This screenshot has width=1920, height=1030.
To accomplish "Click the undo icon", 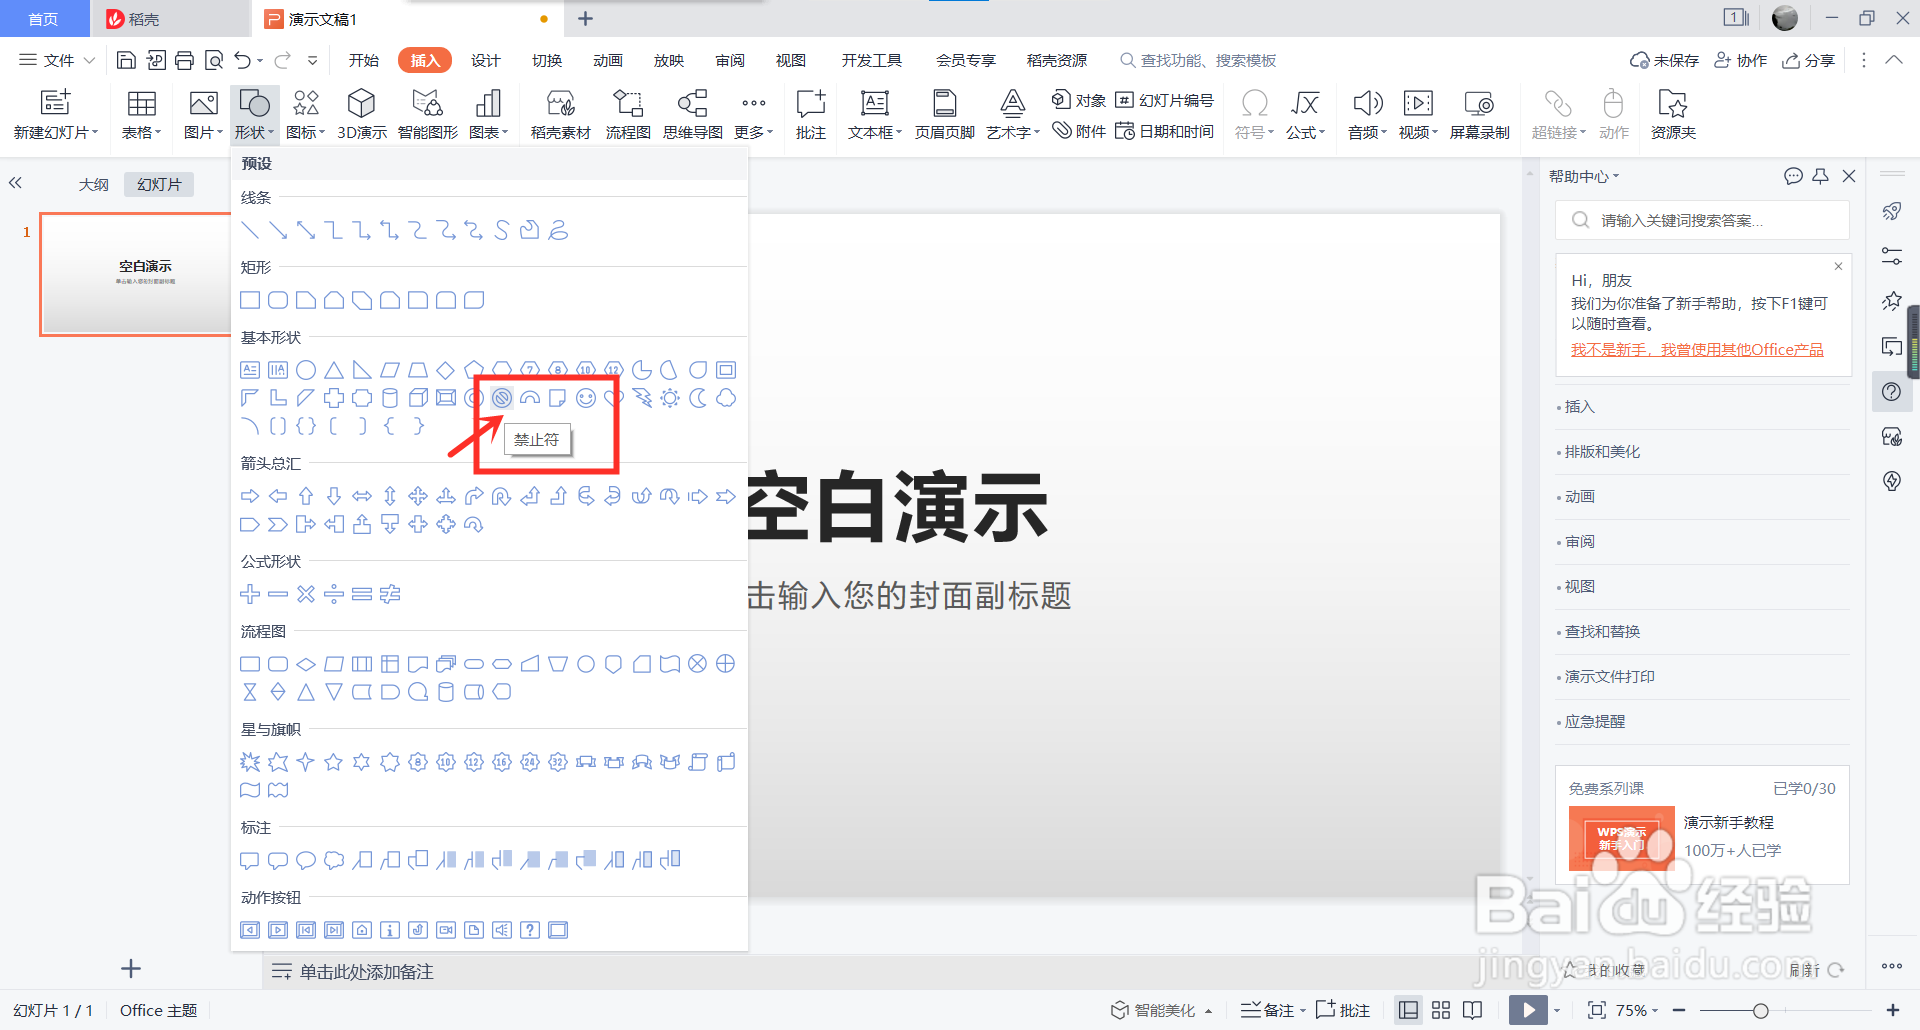I will tap(242, 60).
